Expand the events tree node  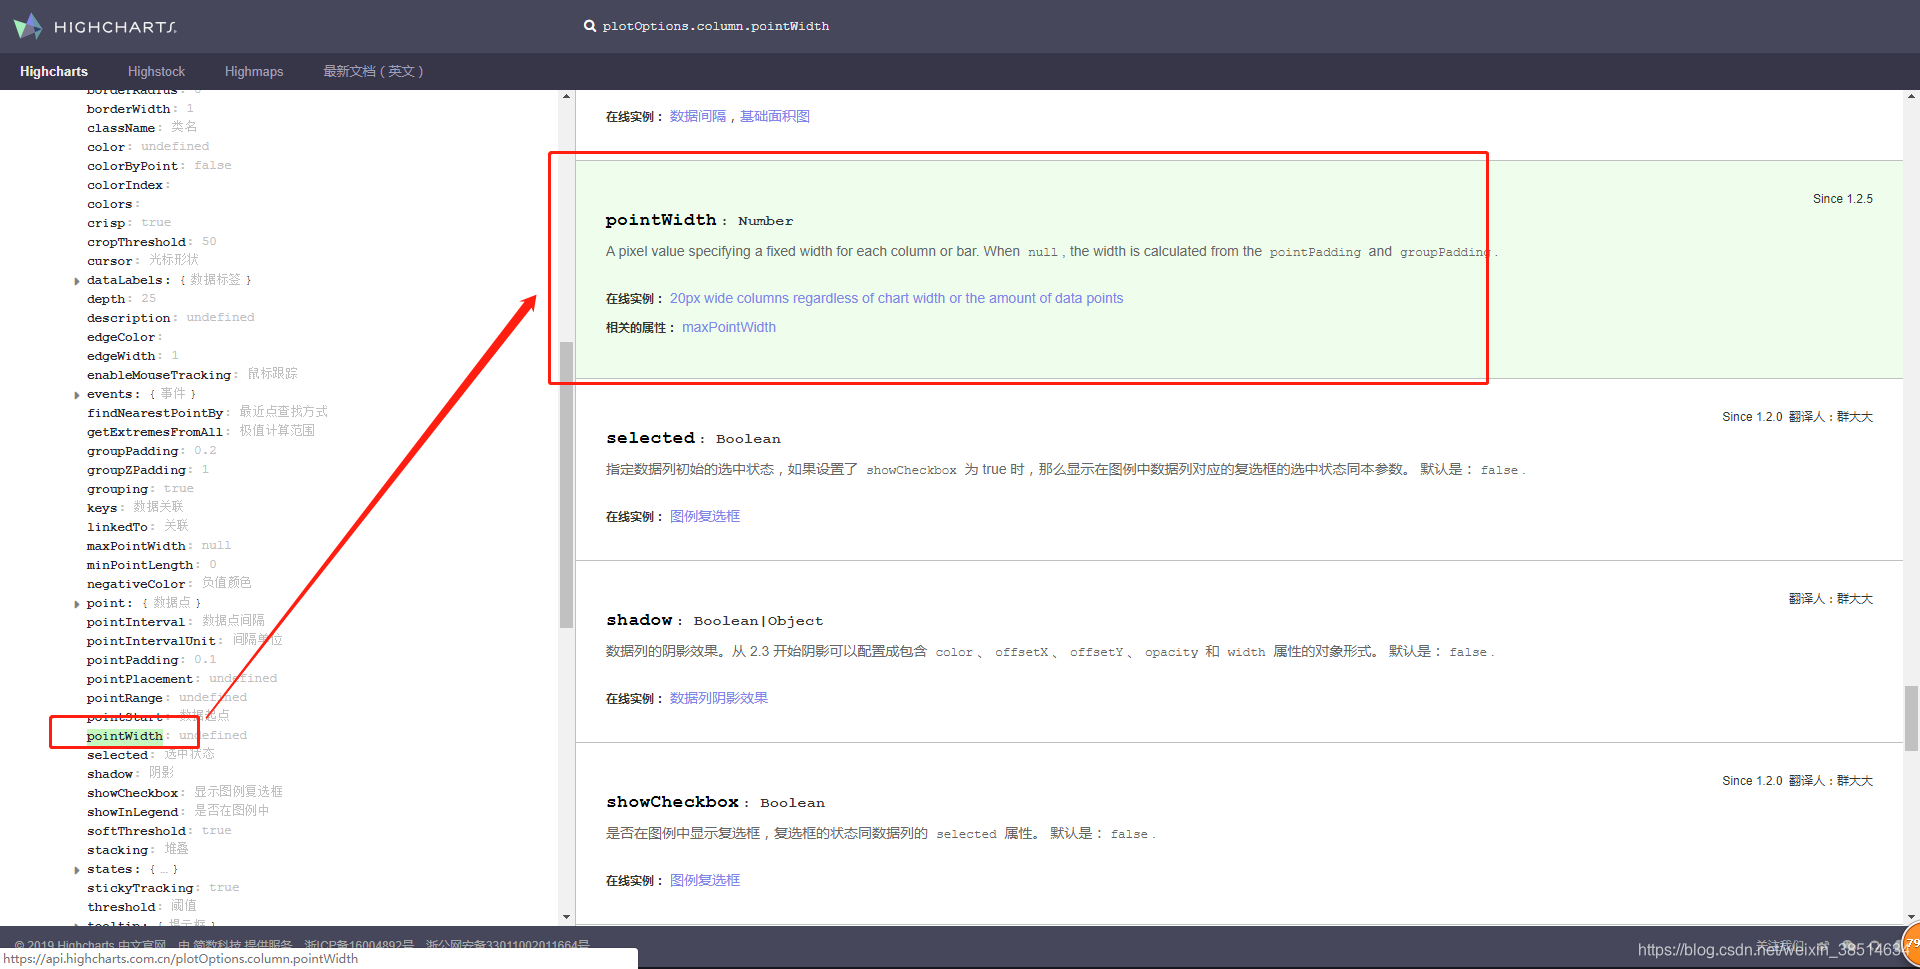[77, 395]
